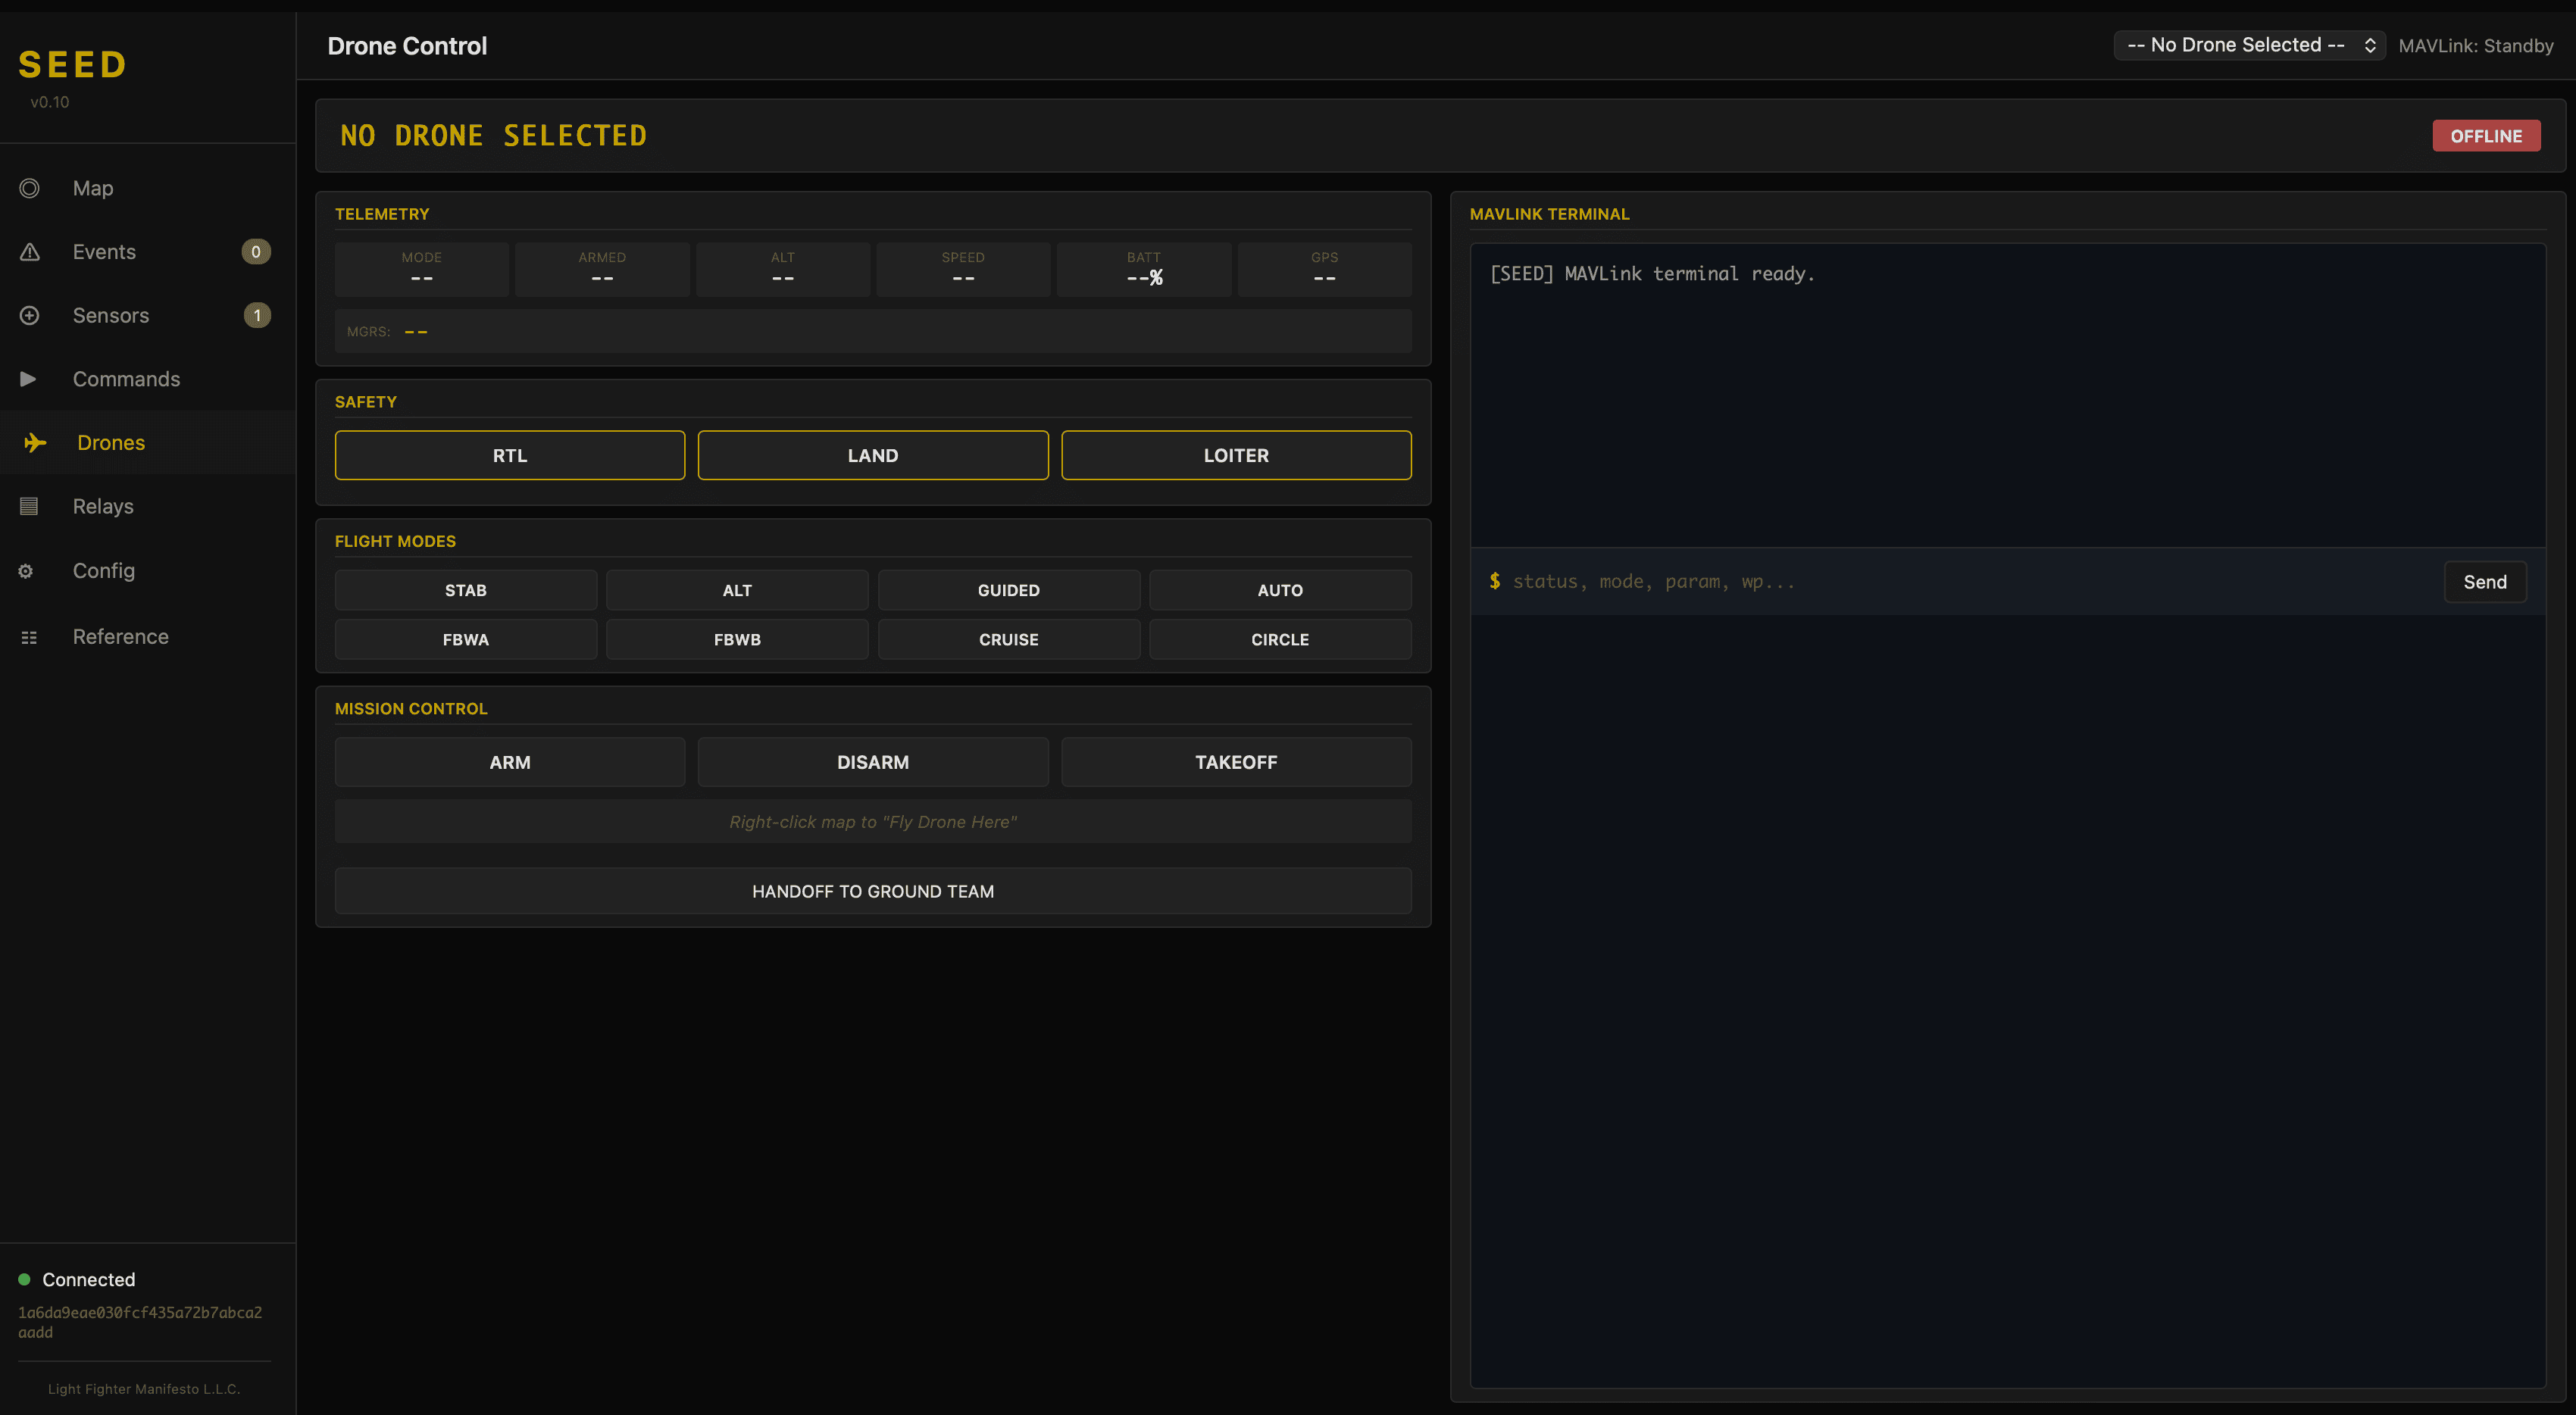Trigger RTL safety command
The height and width of the screenshot is (1415, 2576).
click(x=509, y=455)
